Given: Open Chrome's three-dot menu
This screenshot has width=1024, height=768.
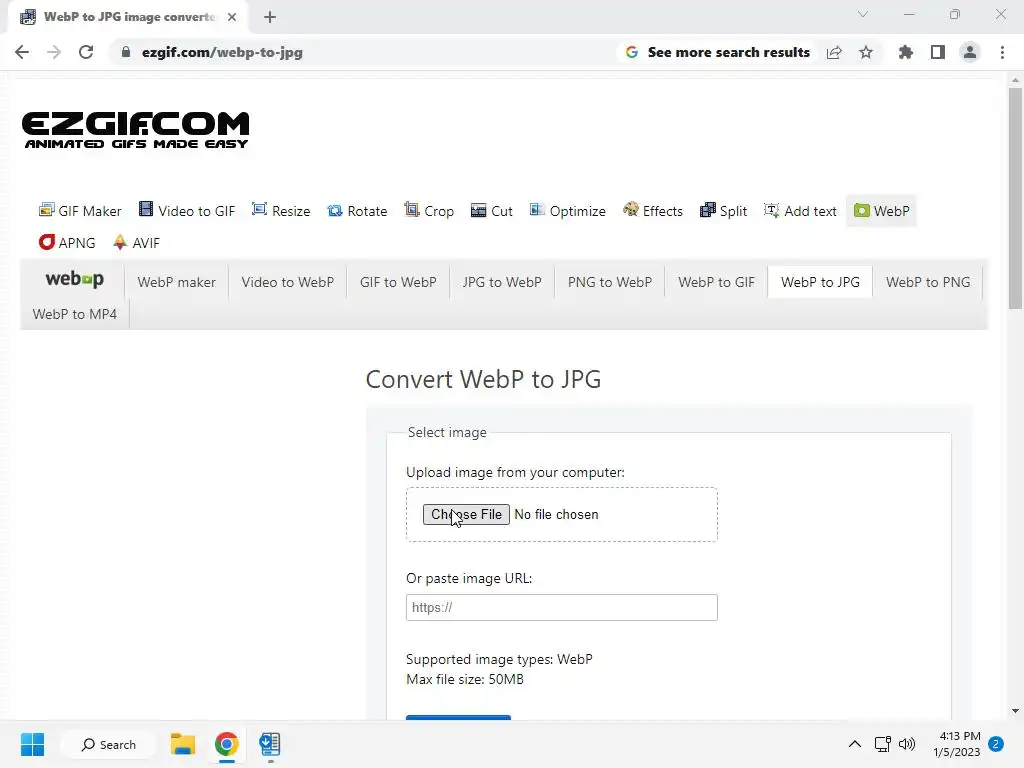Looking at the screenshot, I should coord(1002,52).
